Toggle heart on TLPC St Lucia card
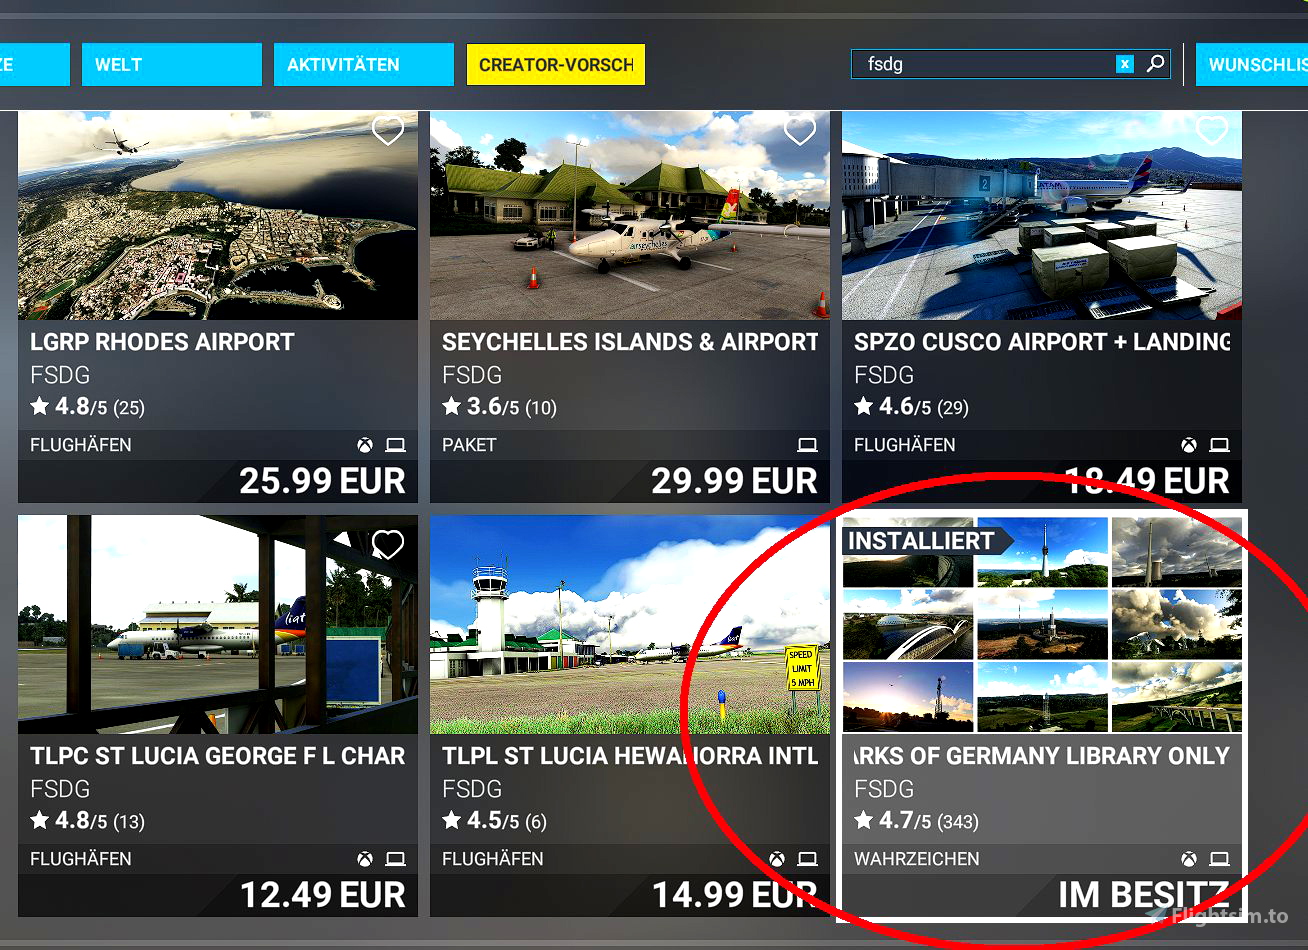1308x950 pixels. 388,544
